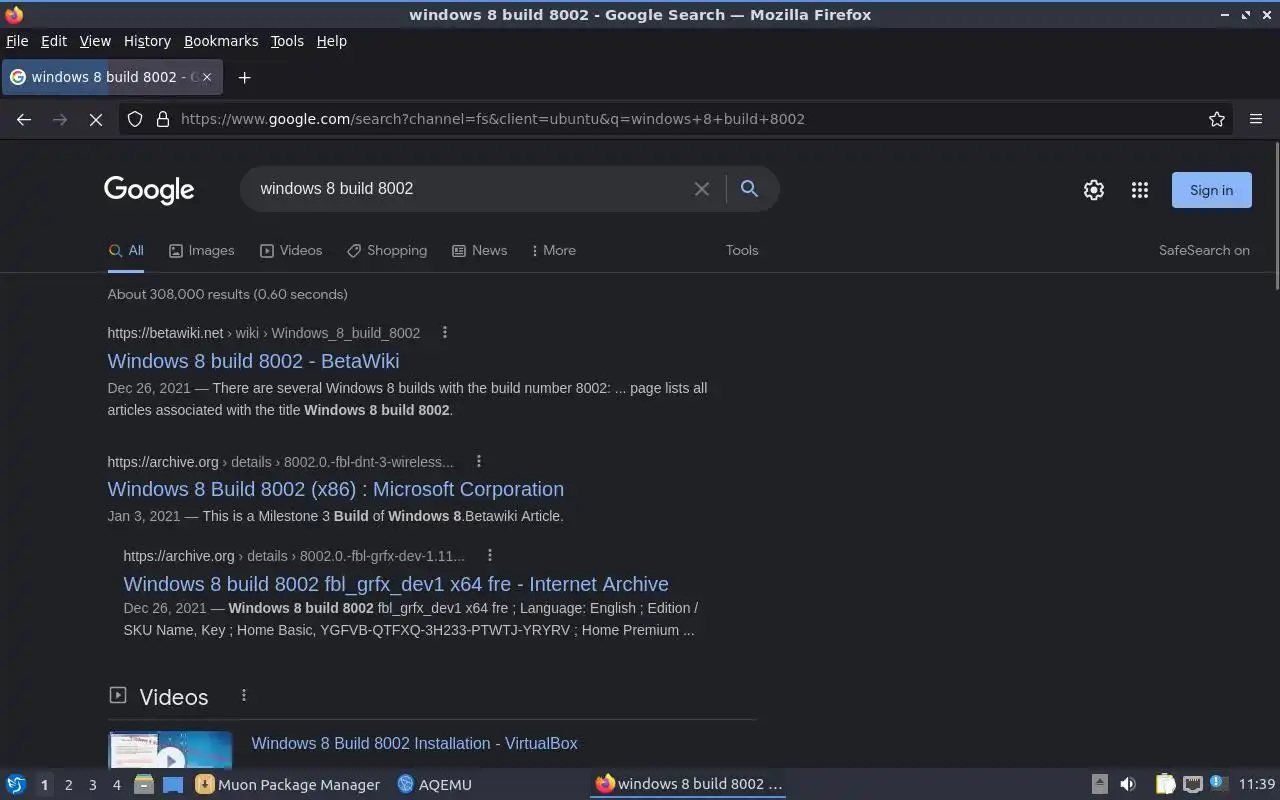This screenshot has width=1280, height=800.
Task: Open the network tray icon
Action: point(1192,784)
